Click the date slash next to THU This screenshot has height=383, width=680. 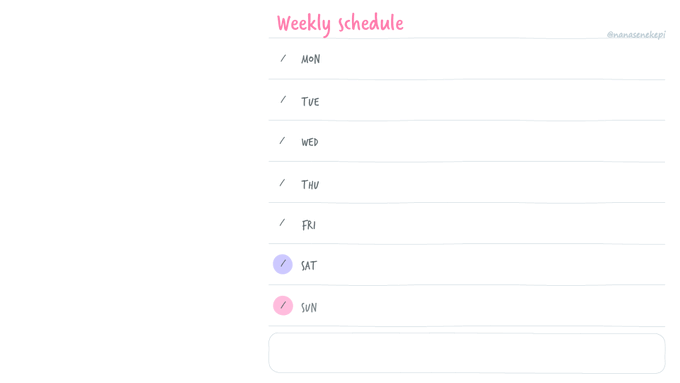(x=282, y=183)
